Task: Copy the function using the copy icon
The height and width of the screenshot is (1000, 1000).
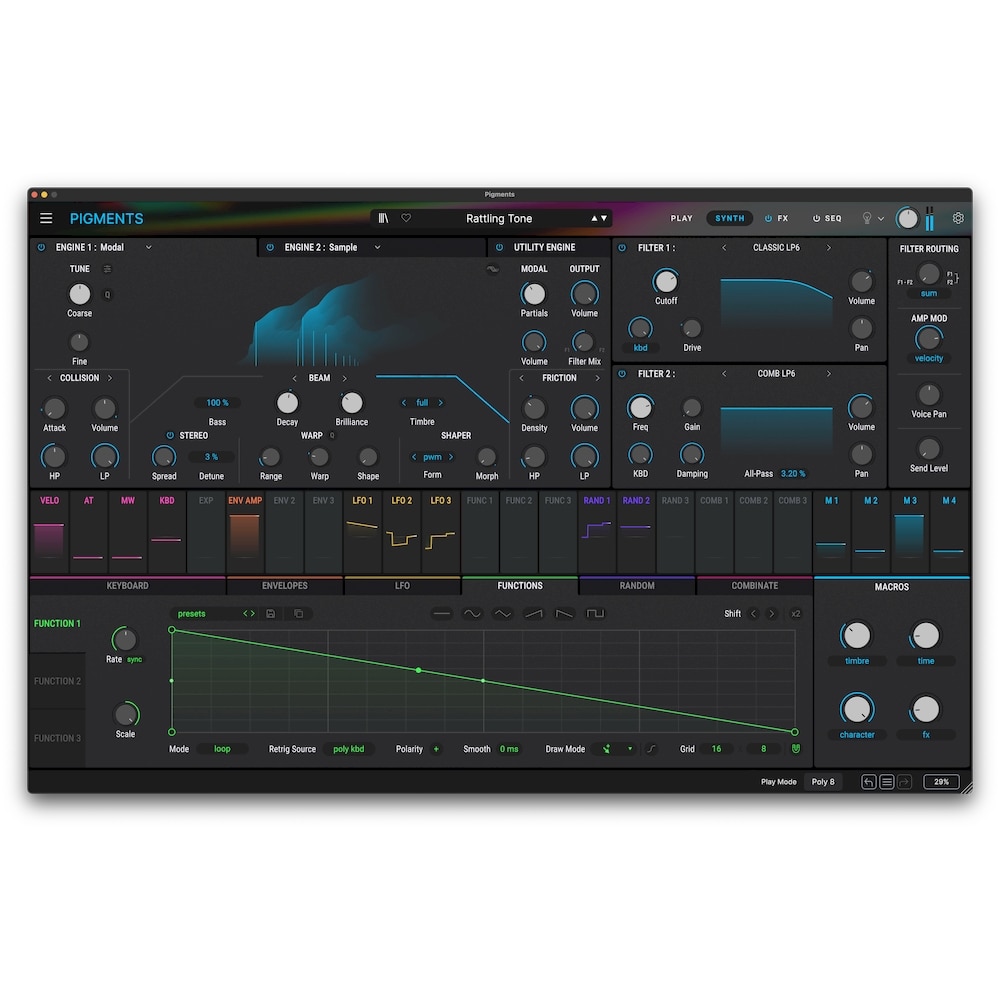Action: (x=296, y=614)
